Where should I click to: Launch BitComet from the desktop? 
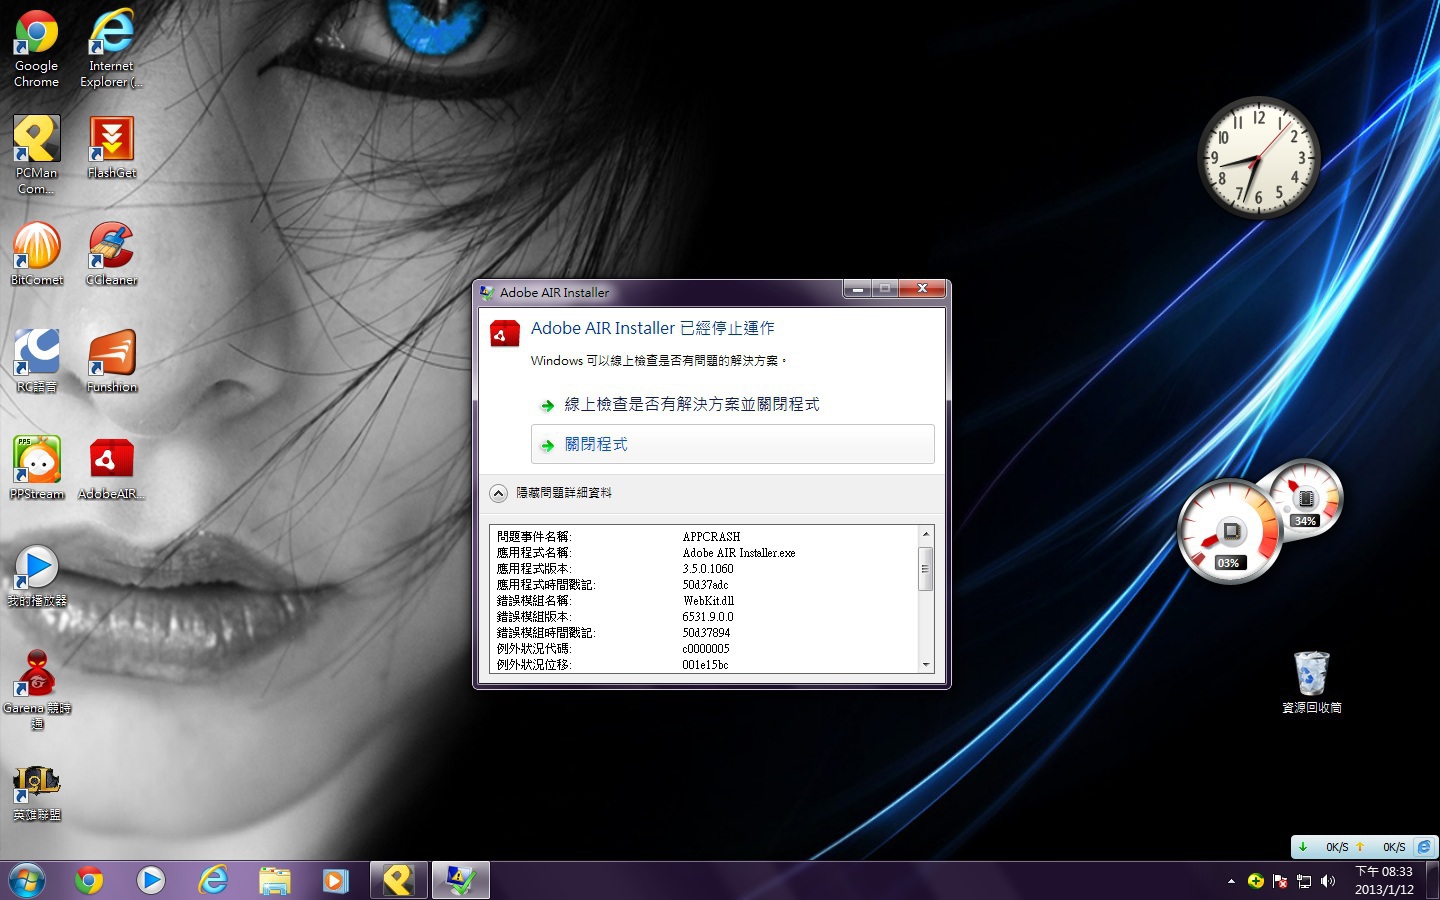pos(37,247)
